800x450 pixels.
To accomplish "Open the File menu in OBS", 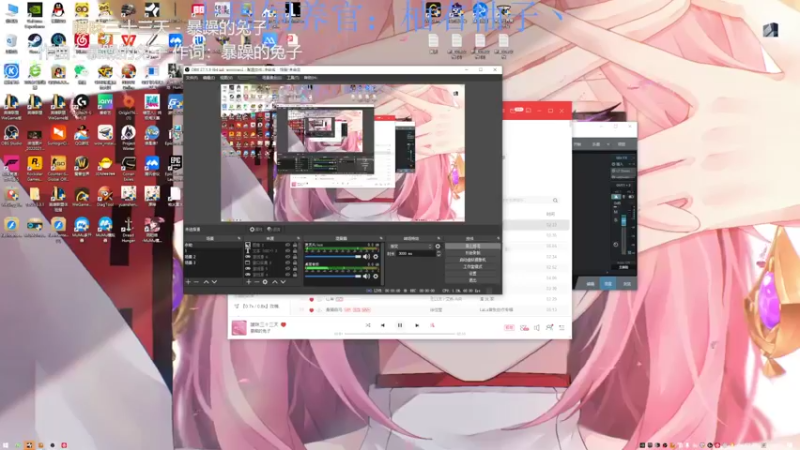I will point(192,78).
